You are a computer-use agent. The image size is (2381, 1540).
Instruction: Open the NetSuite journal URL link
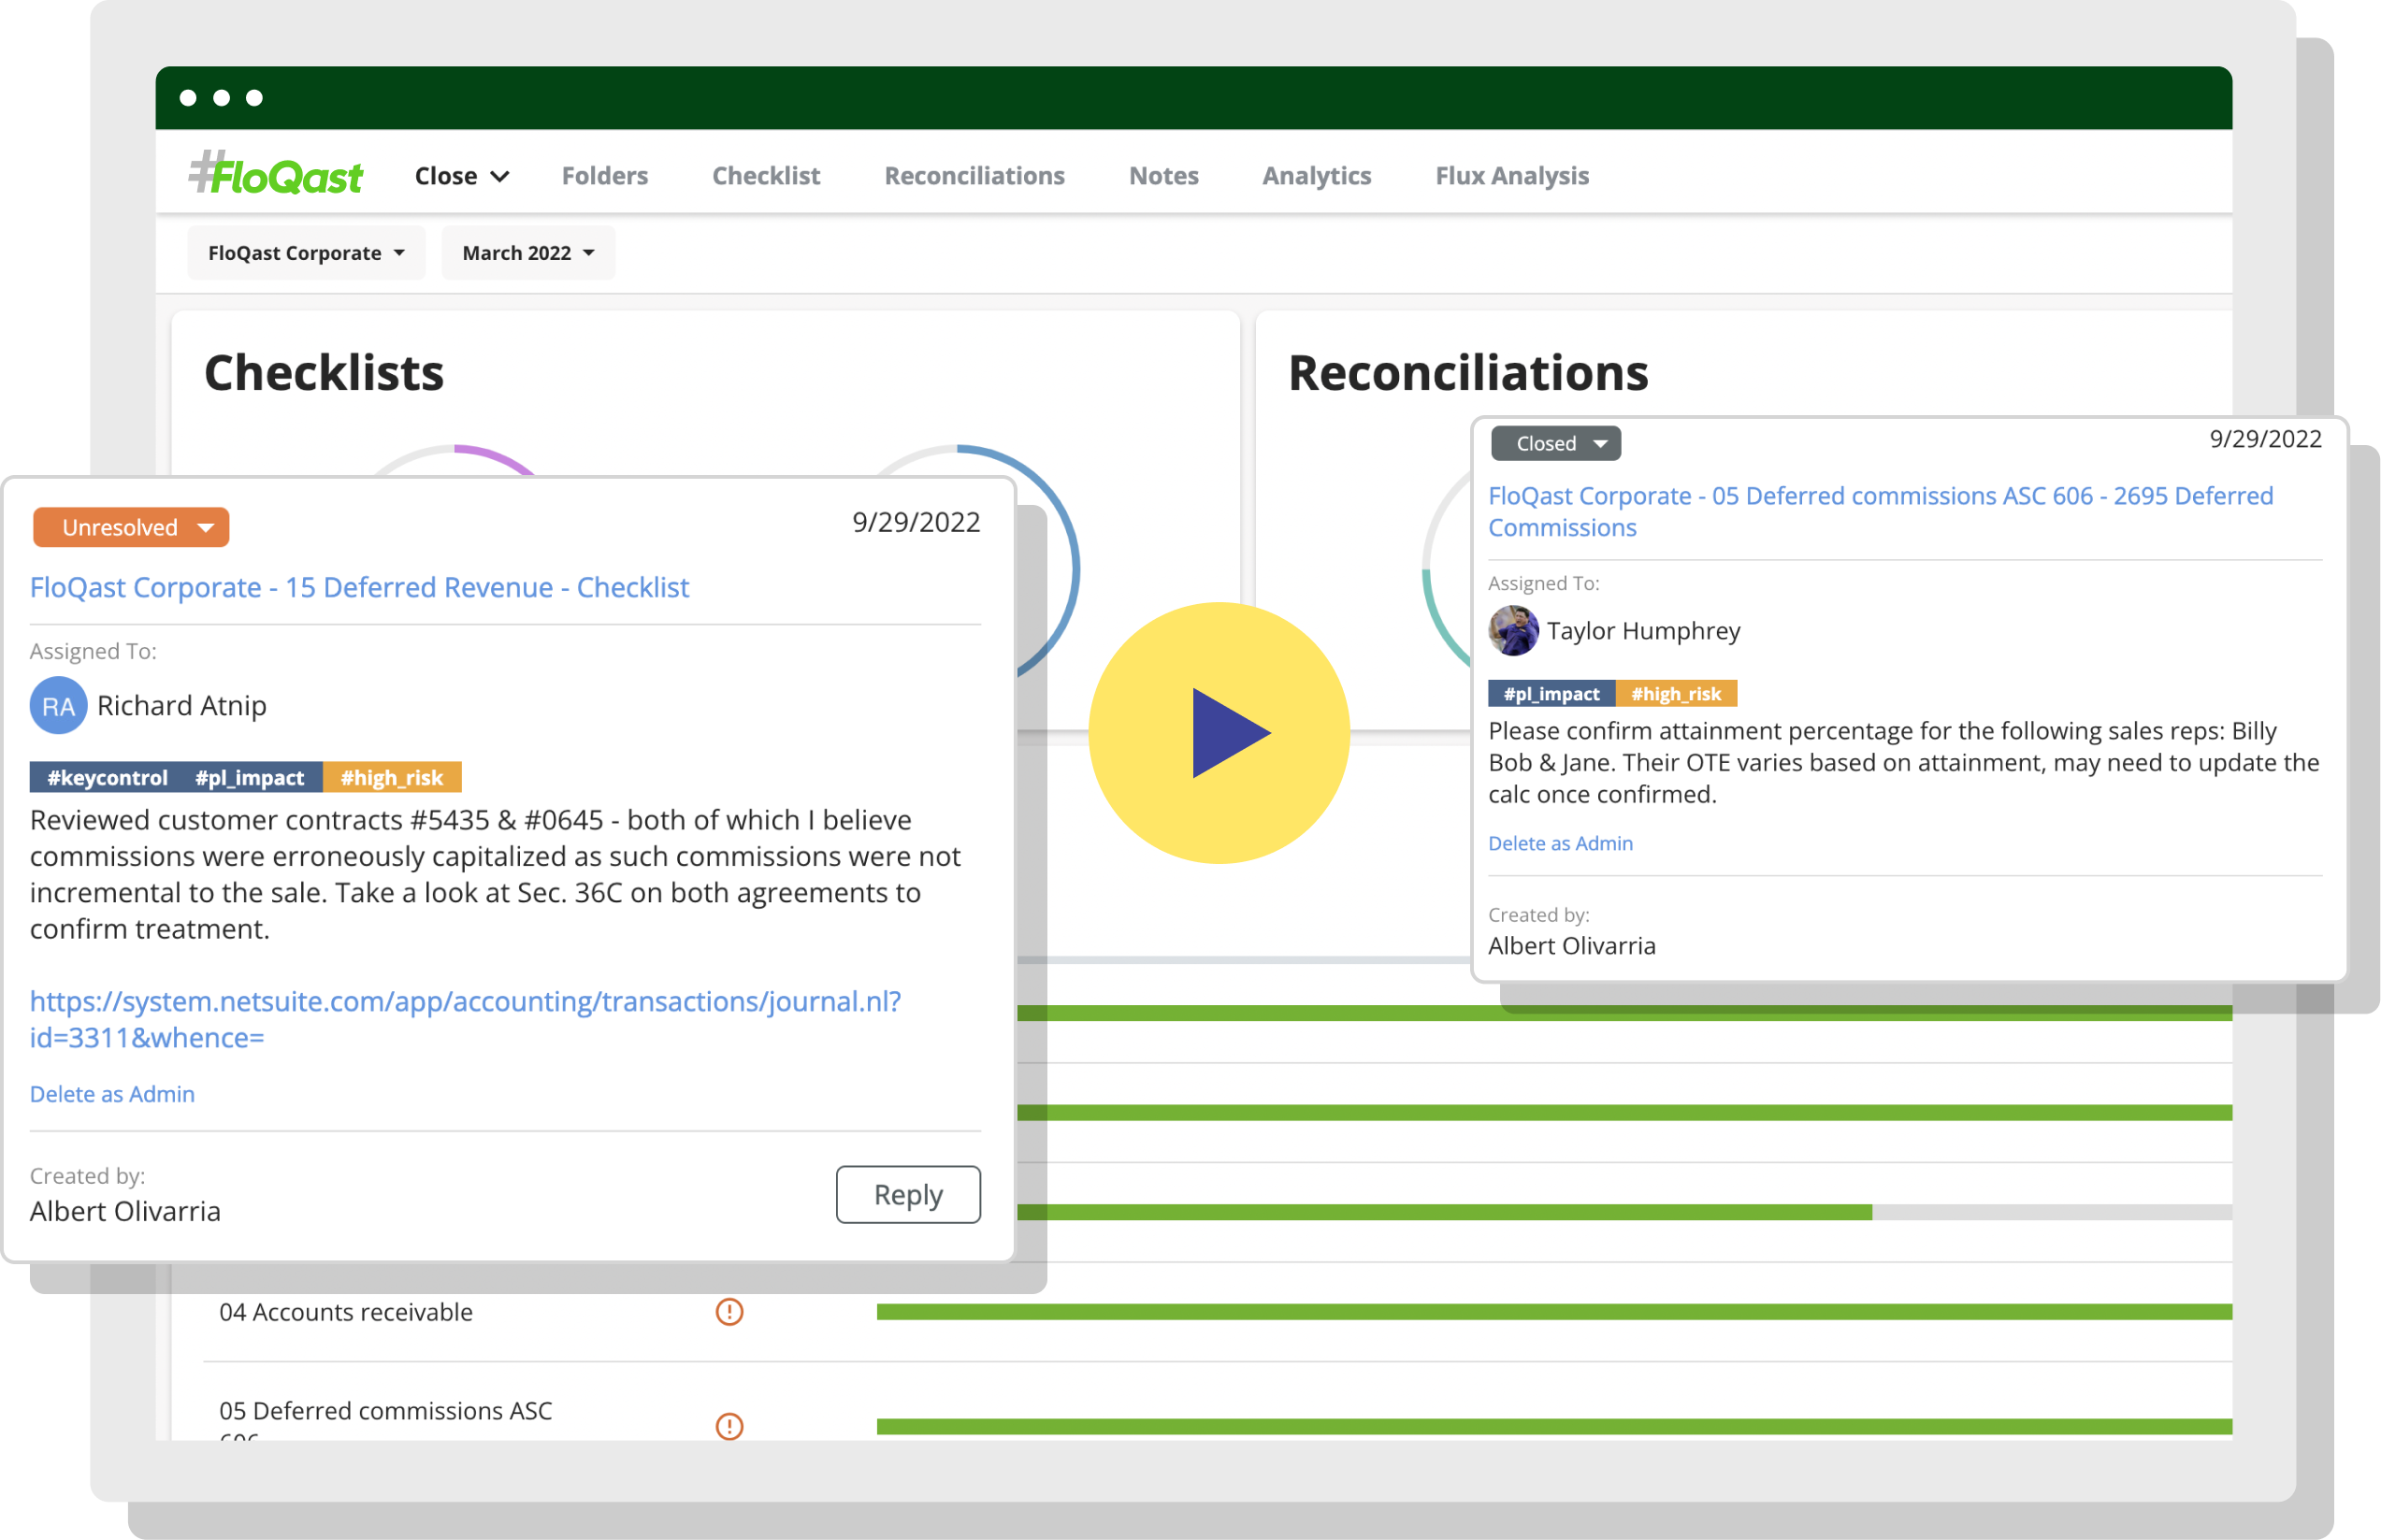(x=465, y=1019)
